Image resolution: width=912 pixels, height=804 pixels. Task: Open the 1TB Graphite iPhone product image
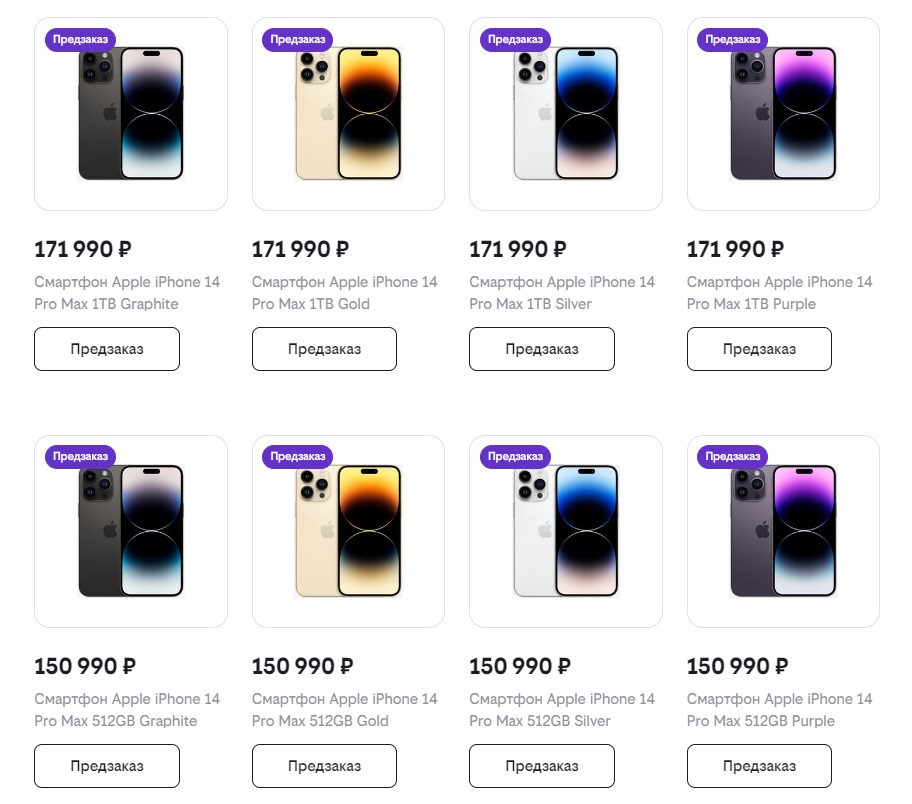tap(131, 114)
